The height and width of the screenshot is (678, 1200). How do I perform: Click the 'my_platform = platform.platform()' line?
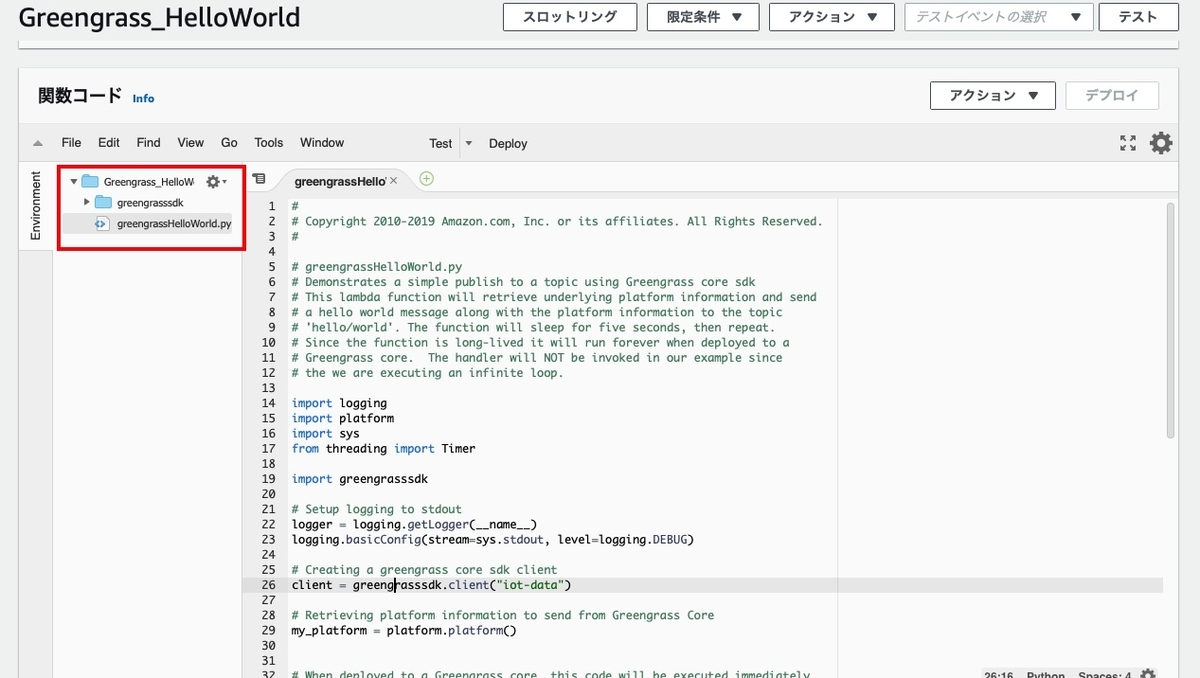coord(404,631)
